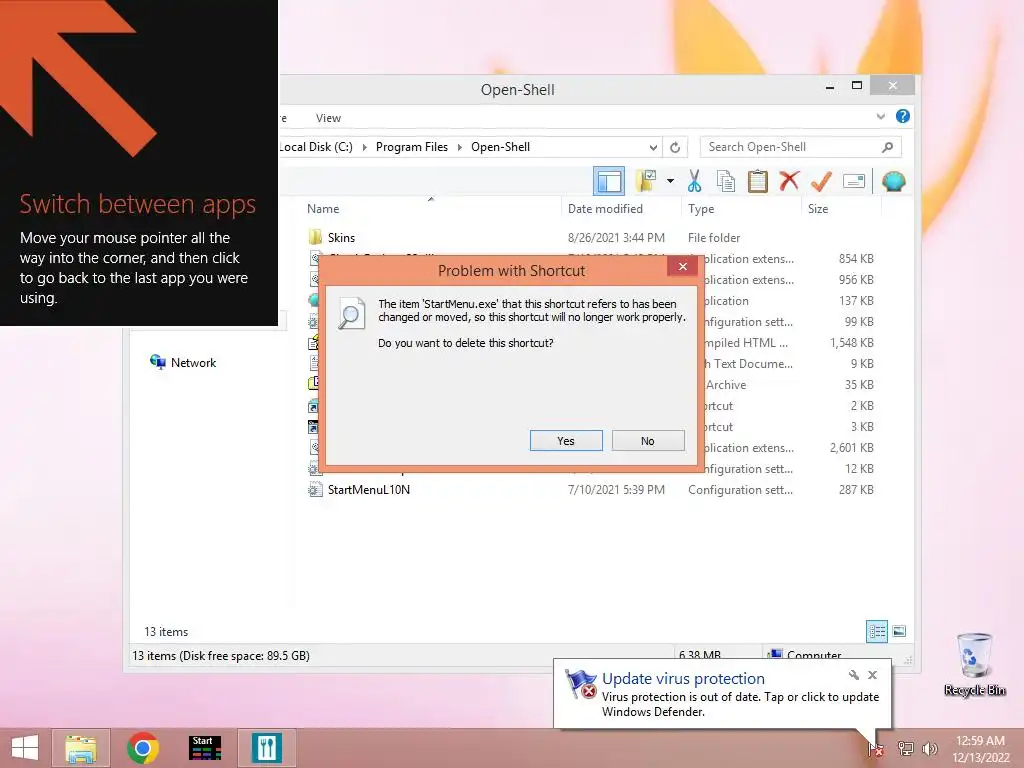Click the network tray icon
The height and width of the screenshot is (768, 1024).
(x=905, y=749)
